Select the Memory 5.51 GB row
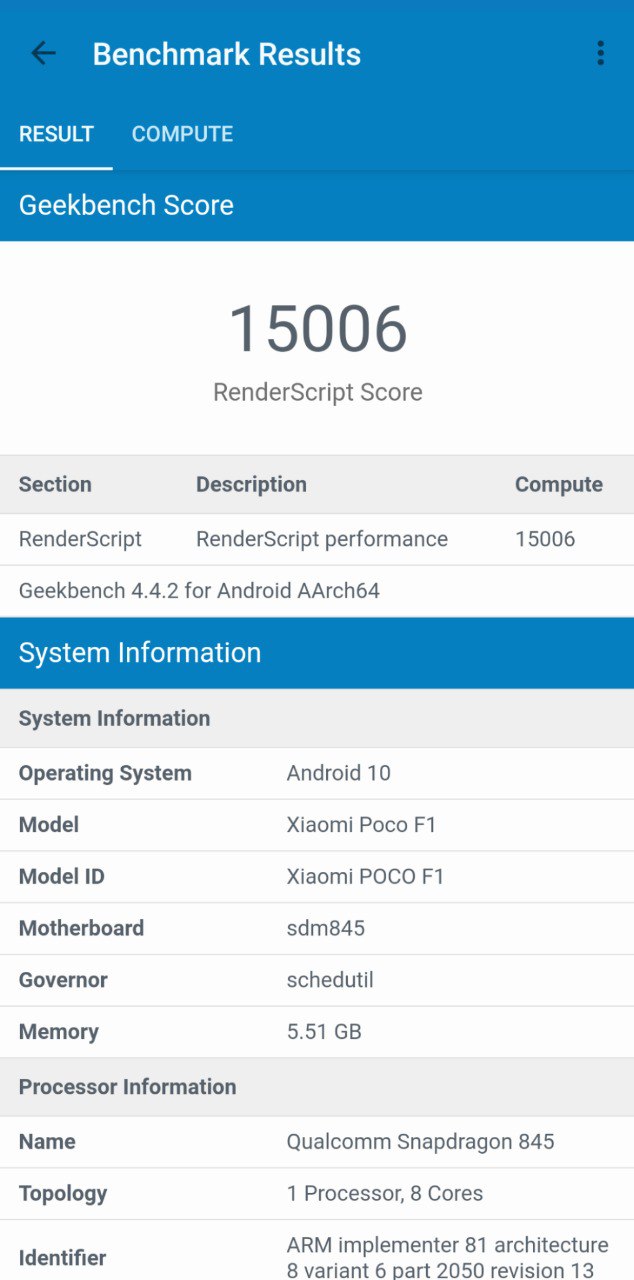Image resolution: width=634 pixels, height=1280 pixels. pyautogui.click(x=317, y=1032)
